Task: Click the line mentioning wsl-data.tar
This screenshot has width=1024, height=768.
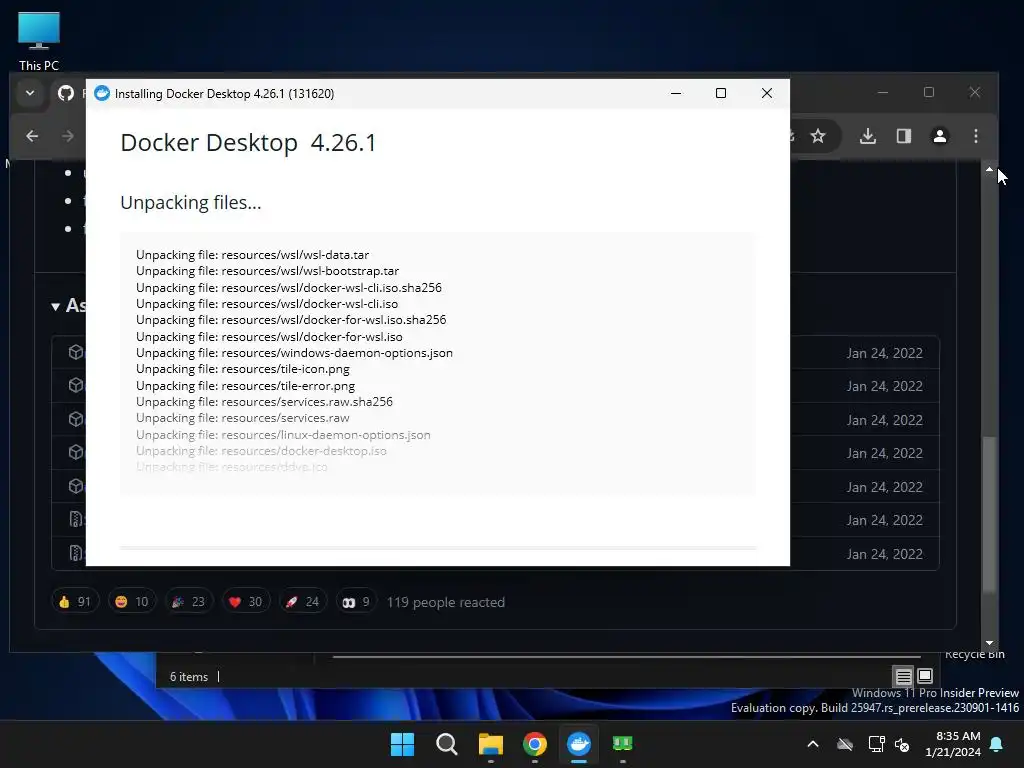Action: point(253,255)
